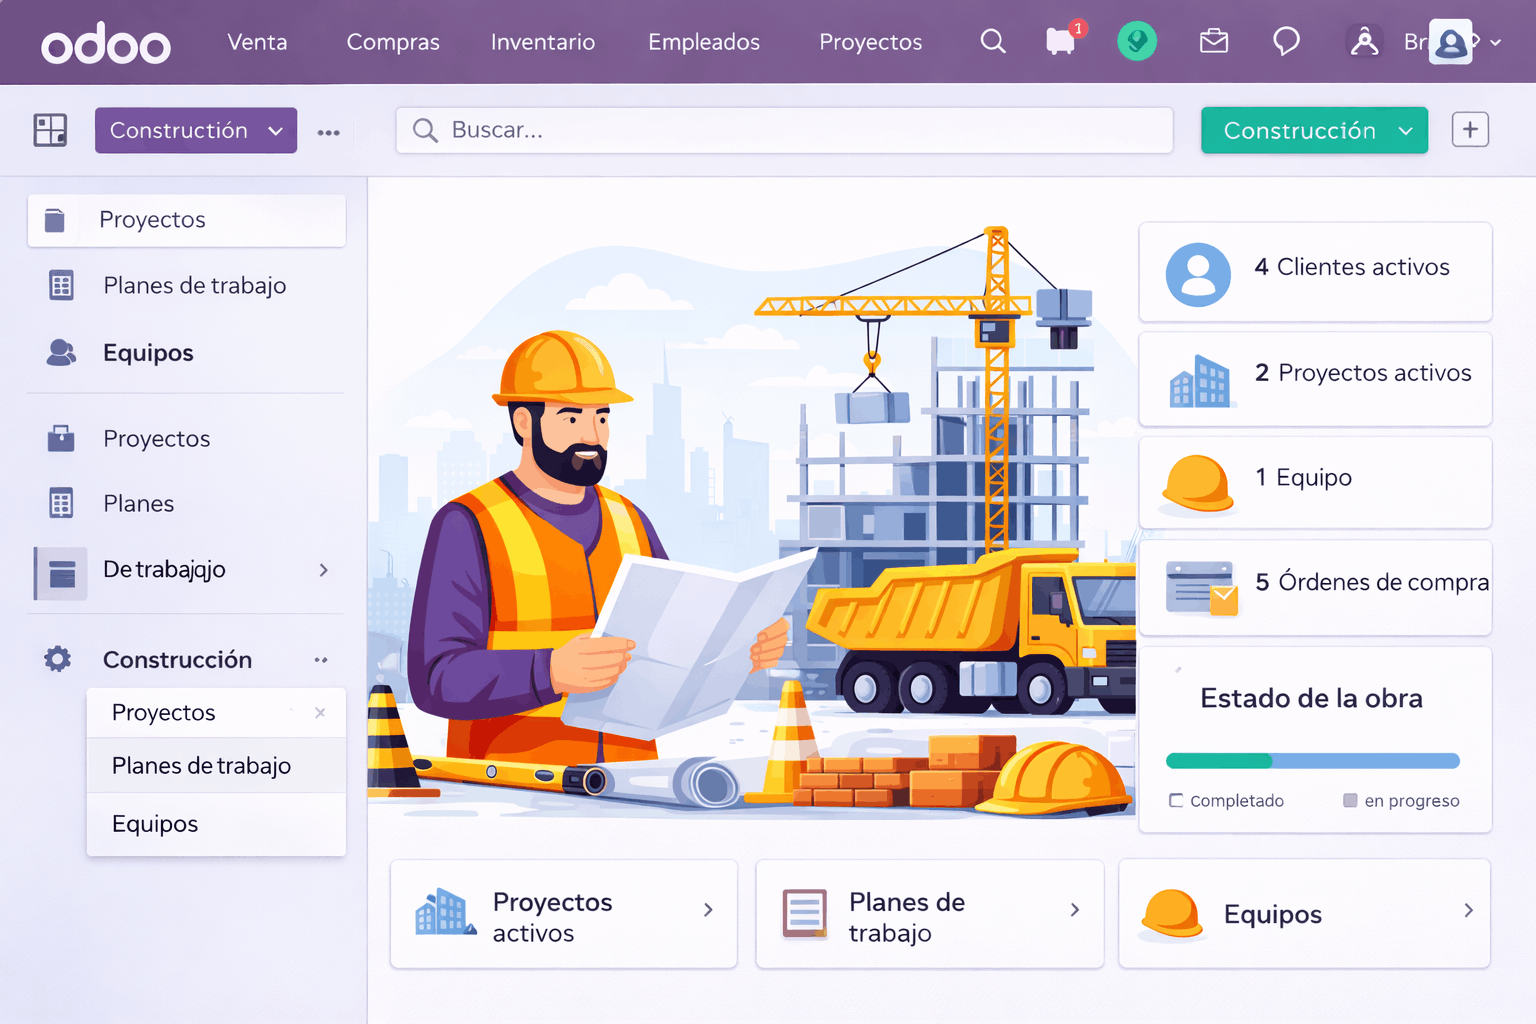Click the Estado de la obra progress bar
The height and width of the screenshot is (1024, 1536).
coord(1312,761)
